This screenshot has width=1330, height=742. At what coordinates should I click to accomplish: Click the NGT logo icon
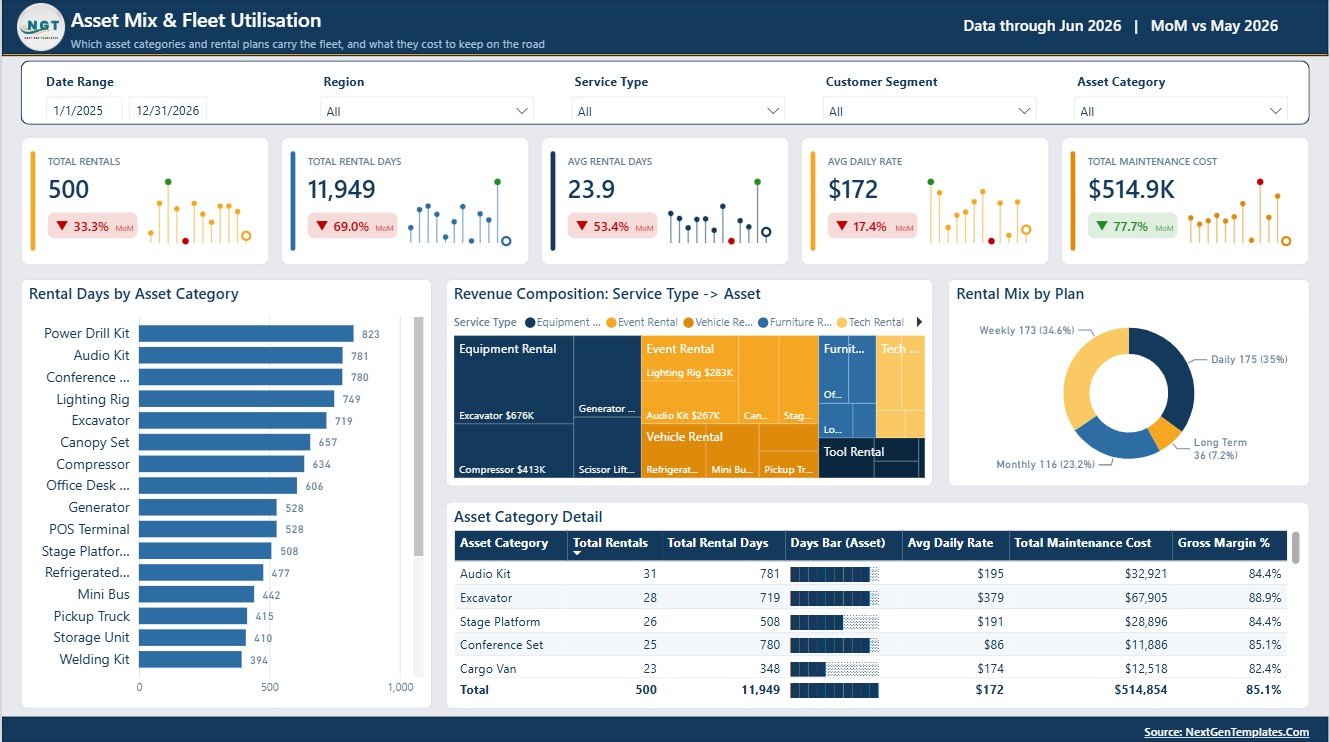point(41,27)
